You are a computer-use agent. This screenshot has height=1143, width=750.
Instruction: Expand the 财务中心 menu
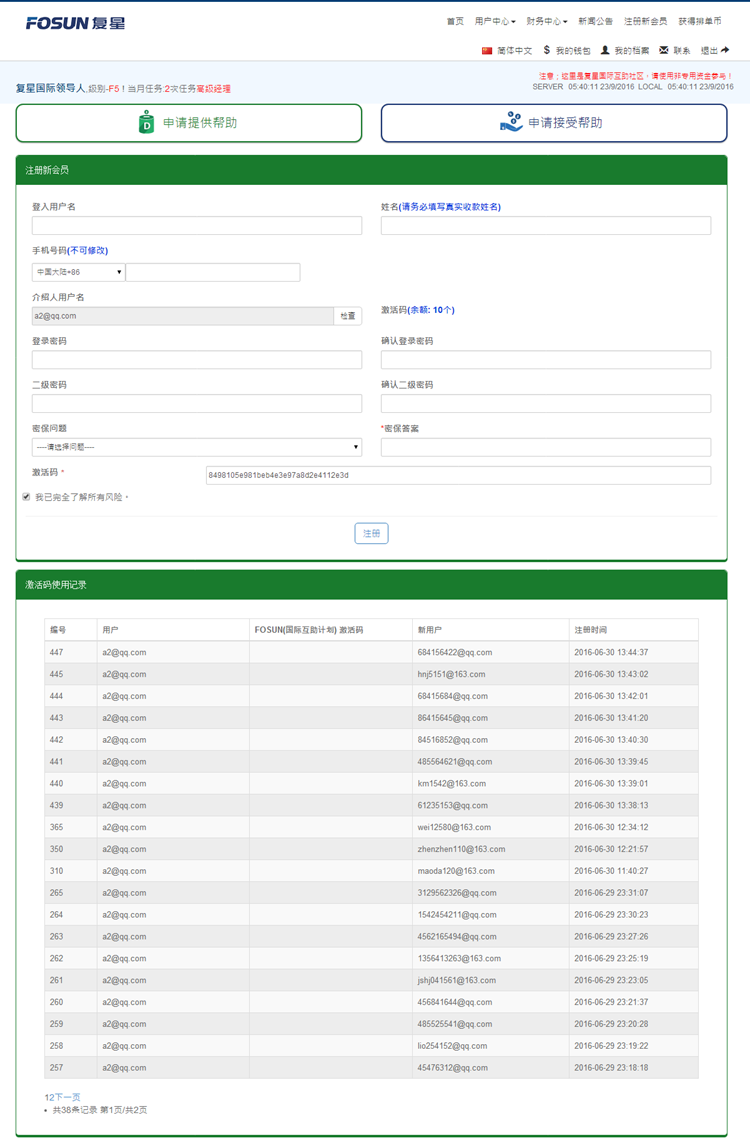coord(547,21)
